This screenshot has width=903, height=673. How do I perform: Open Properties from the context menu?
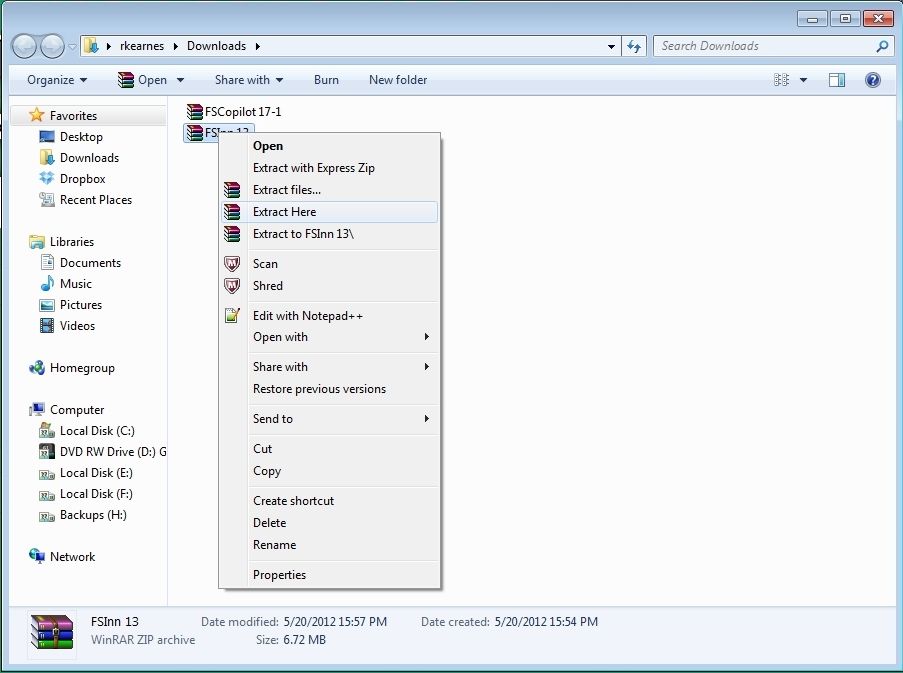(x=330, y=575)
